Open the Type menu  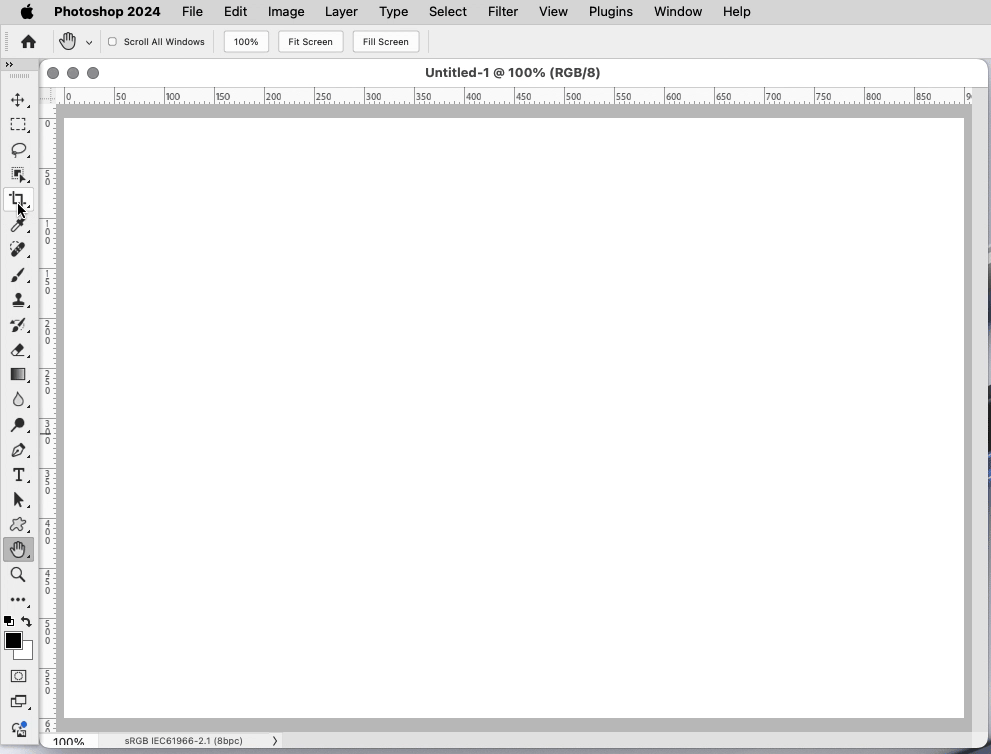tap(393, 11)
